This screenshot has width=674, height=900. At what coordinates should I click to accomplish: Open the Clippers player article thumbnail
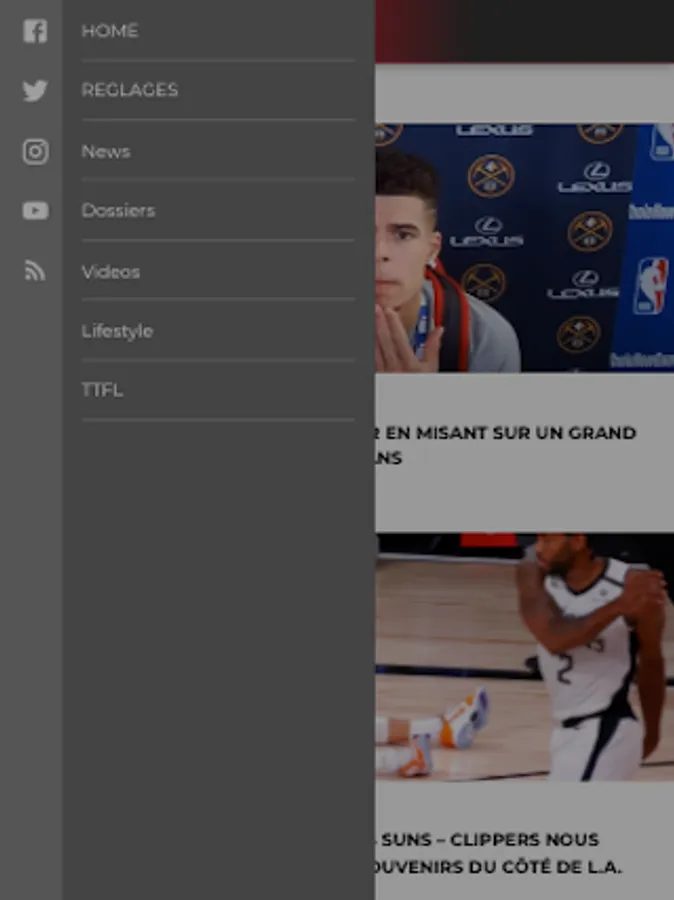click(525, 657)
